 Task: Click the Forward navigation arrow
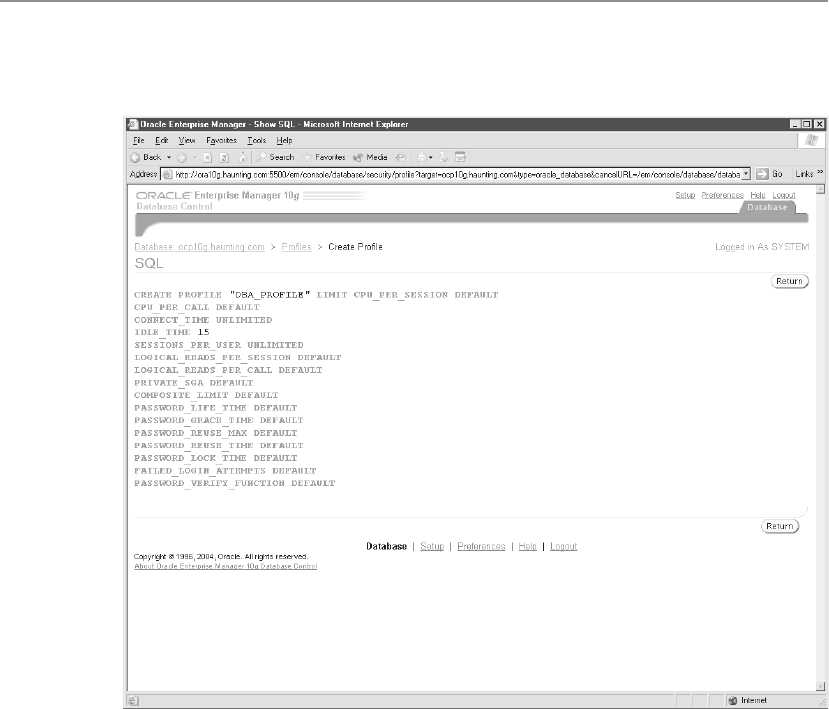point(182,158)
